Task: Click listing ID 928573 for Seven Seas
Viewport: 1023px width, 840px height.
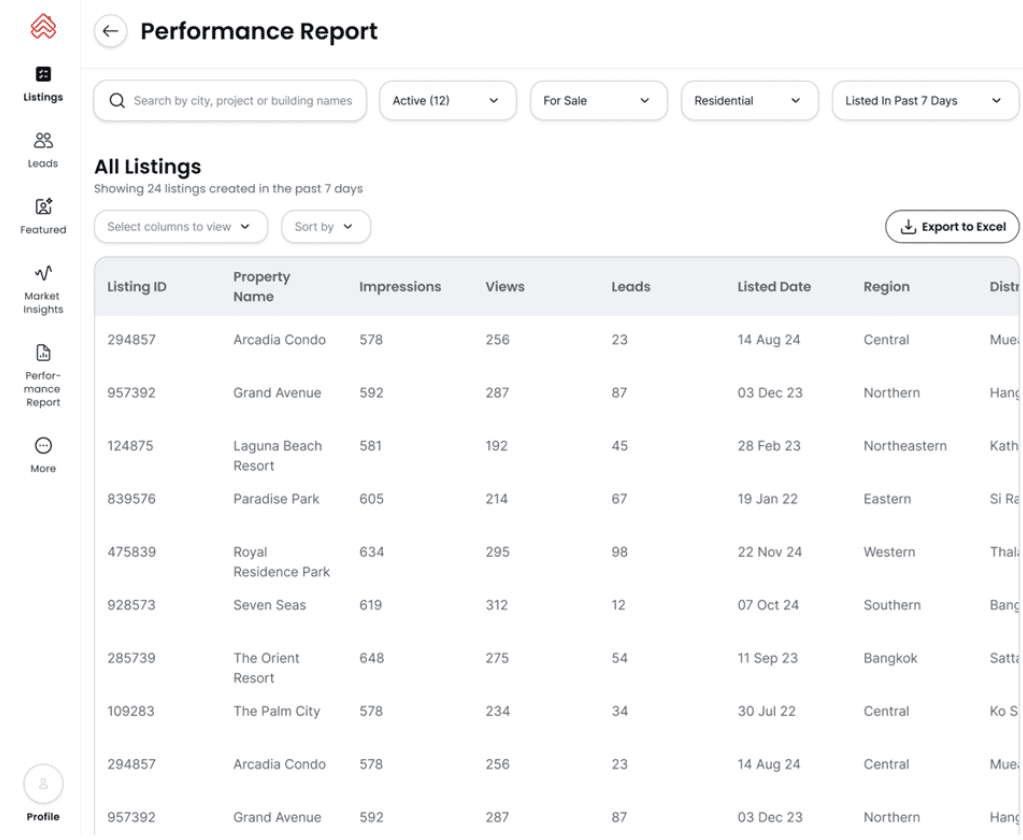Action: click(132, 605)
